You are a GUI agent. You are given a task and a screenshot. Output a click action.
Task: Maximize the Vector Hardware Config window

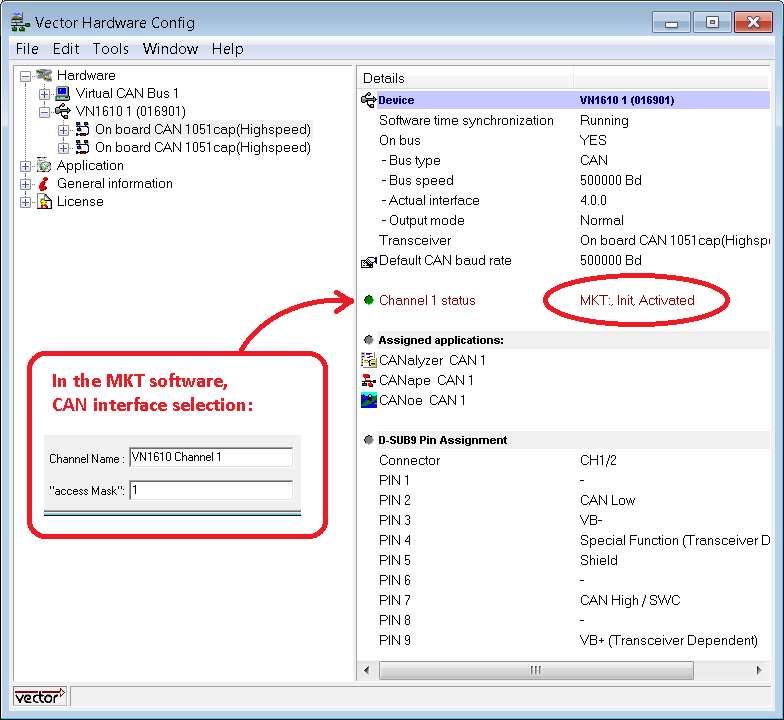(712, 22)
